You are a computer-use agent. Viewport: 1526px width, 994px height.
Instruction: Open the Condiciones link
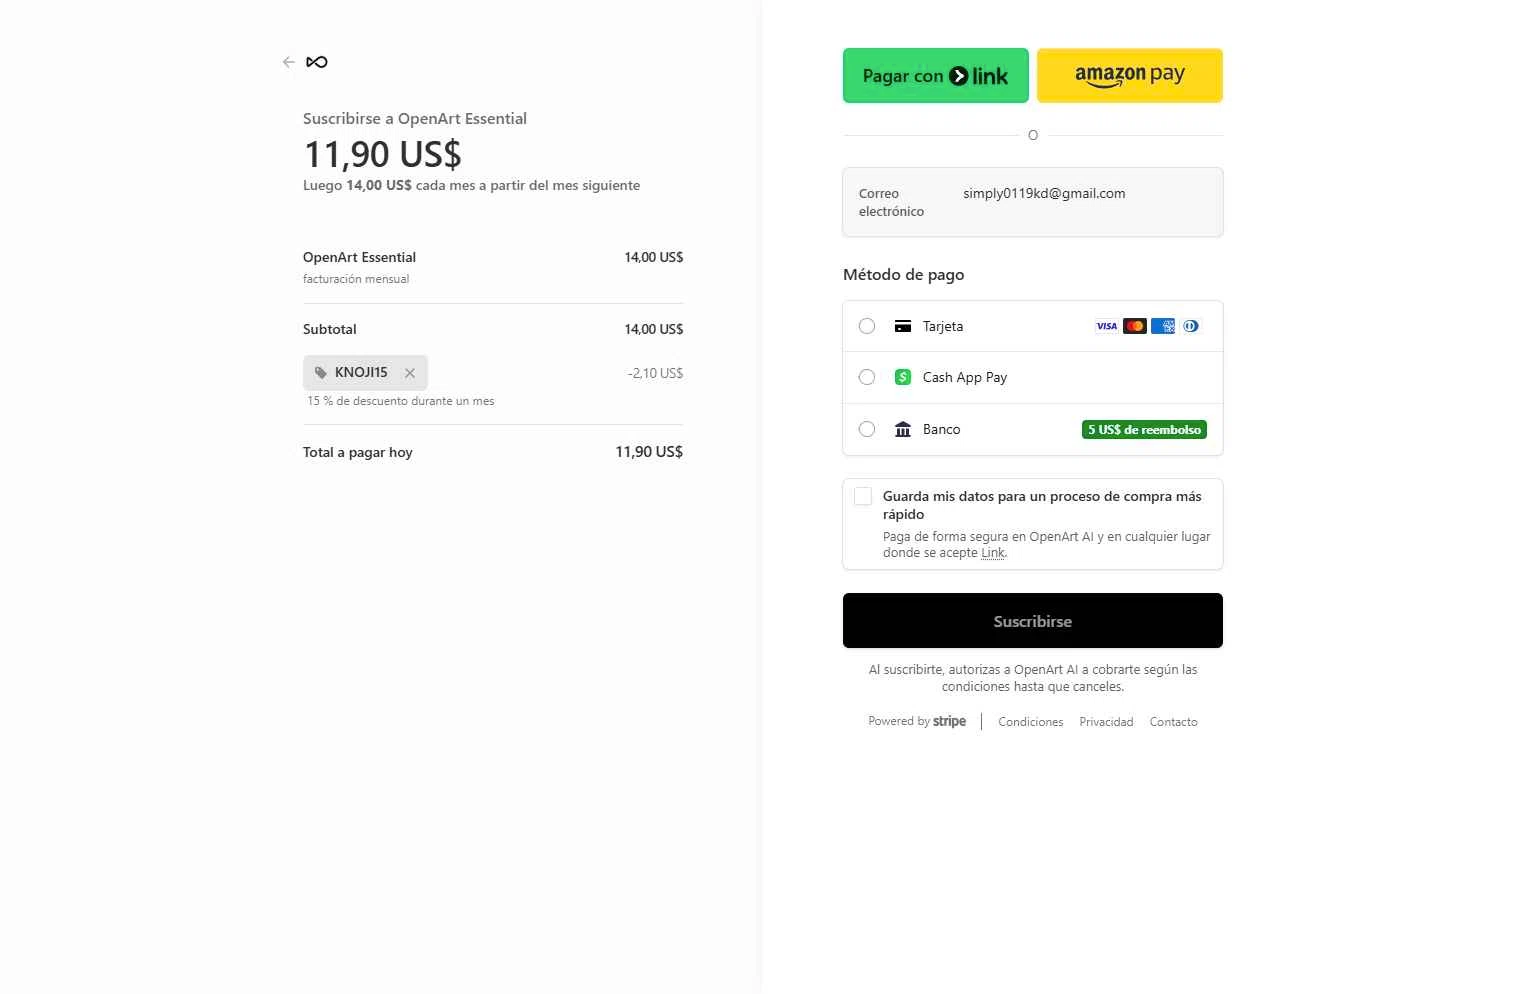pos(1030,722)
